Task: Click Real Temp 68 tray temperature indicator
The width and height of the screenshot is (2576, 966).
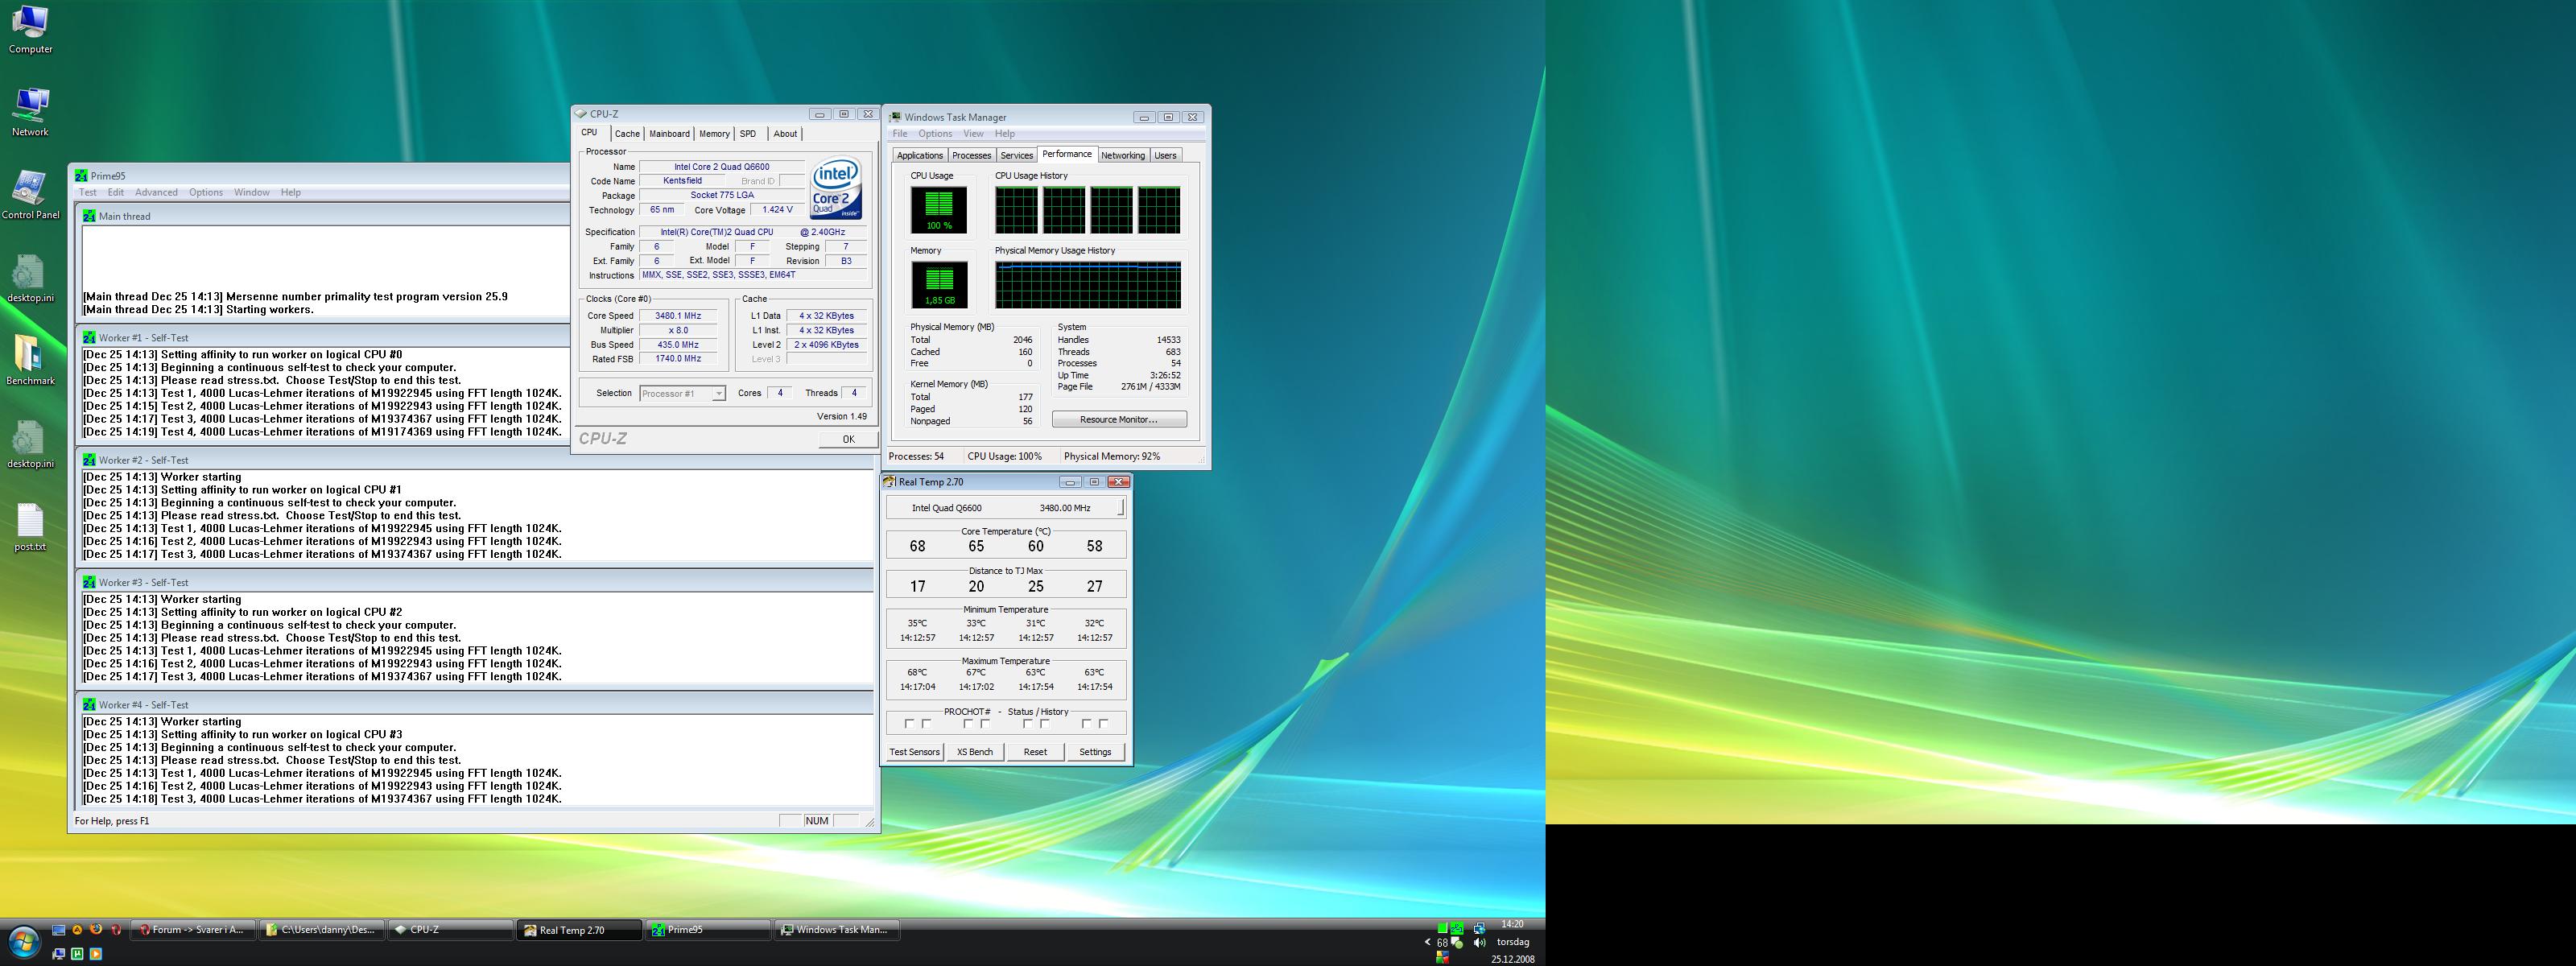Action: click(1443, 942)
